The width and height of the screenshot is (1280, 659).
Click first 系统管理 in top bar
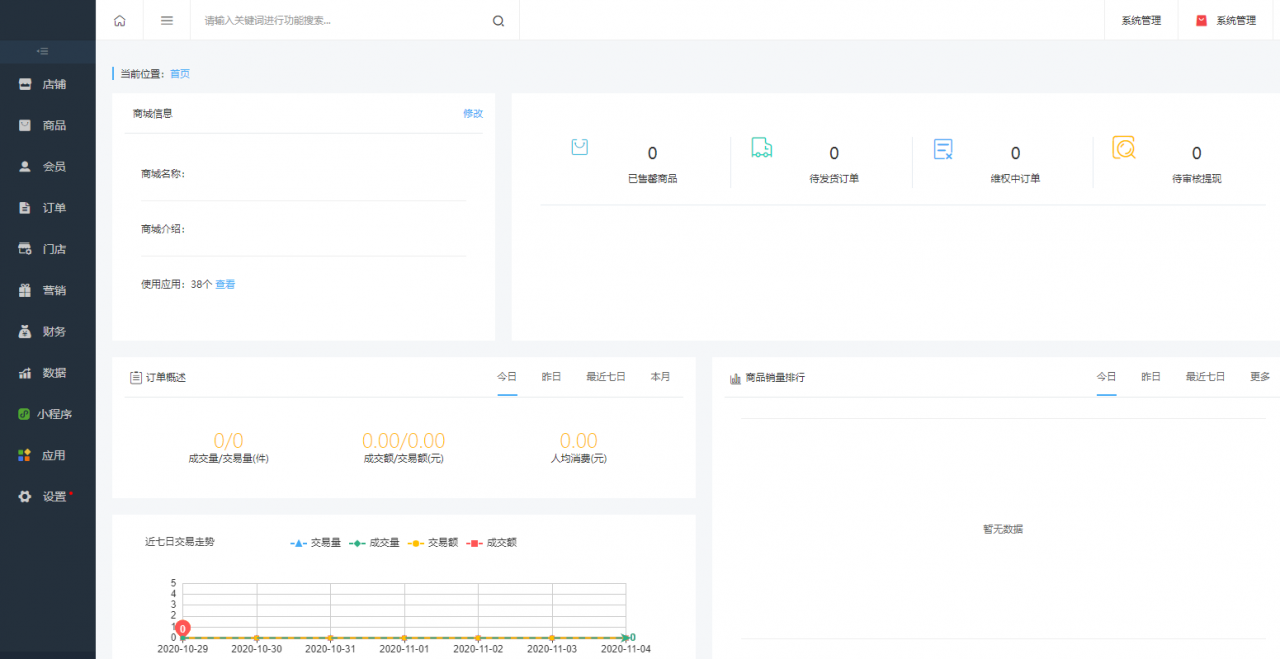1141,20
